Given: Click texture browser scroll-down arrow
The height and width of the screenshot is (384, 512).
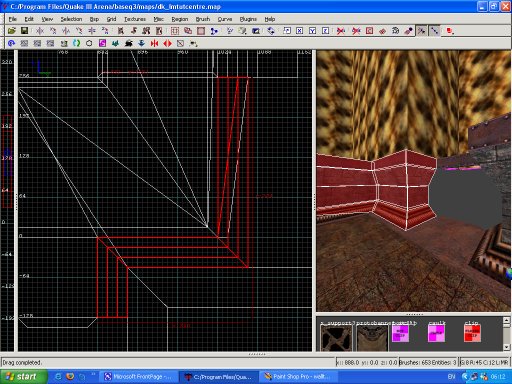Looking at the screenshot, I should (x=506, y=347).
